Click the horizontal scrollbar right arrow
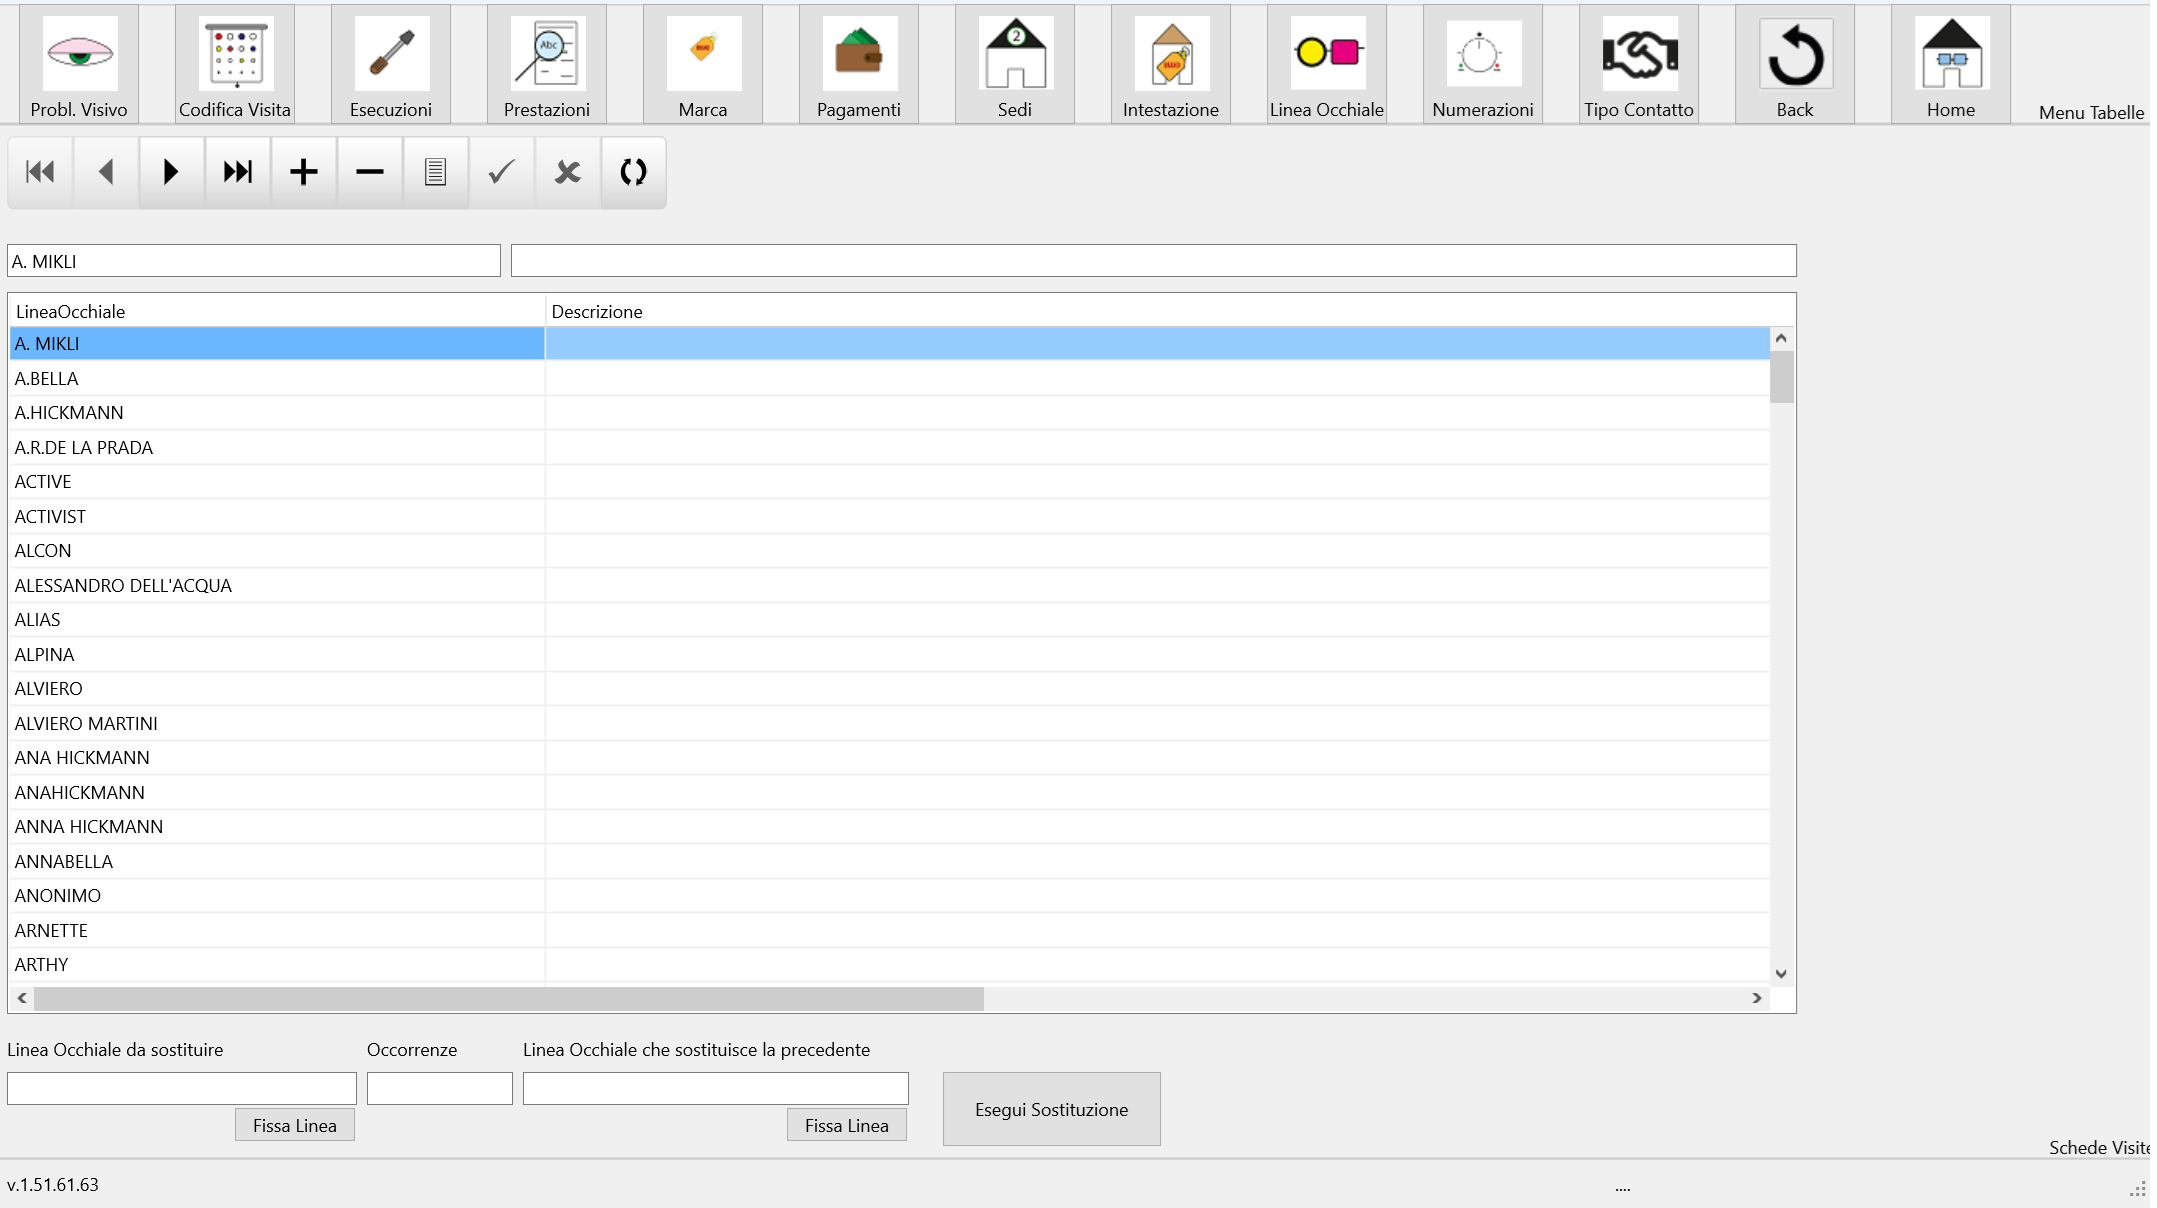 pos(1757,998)
